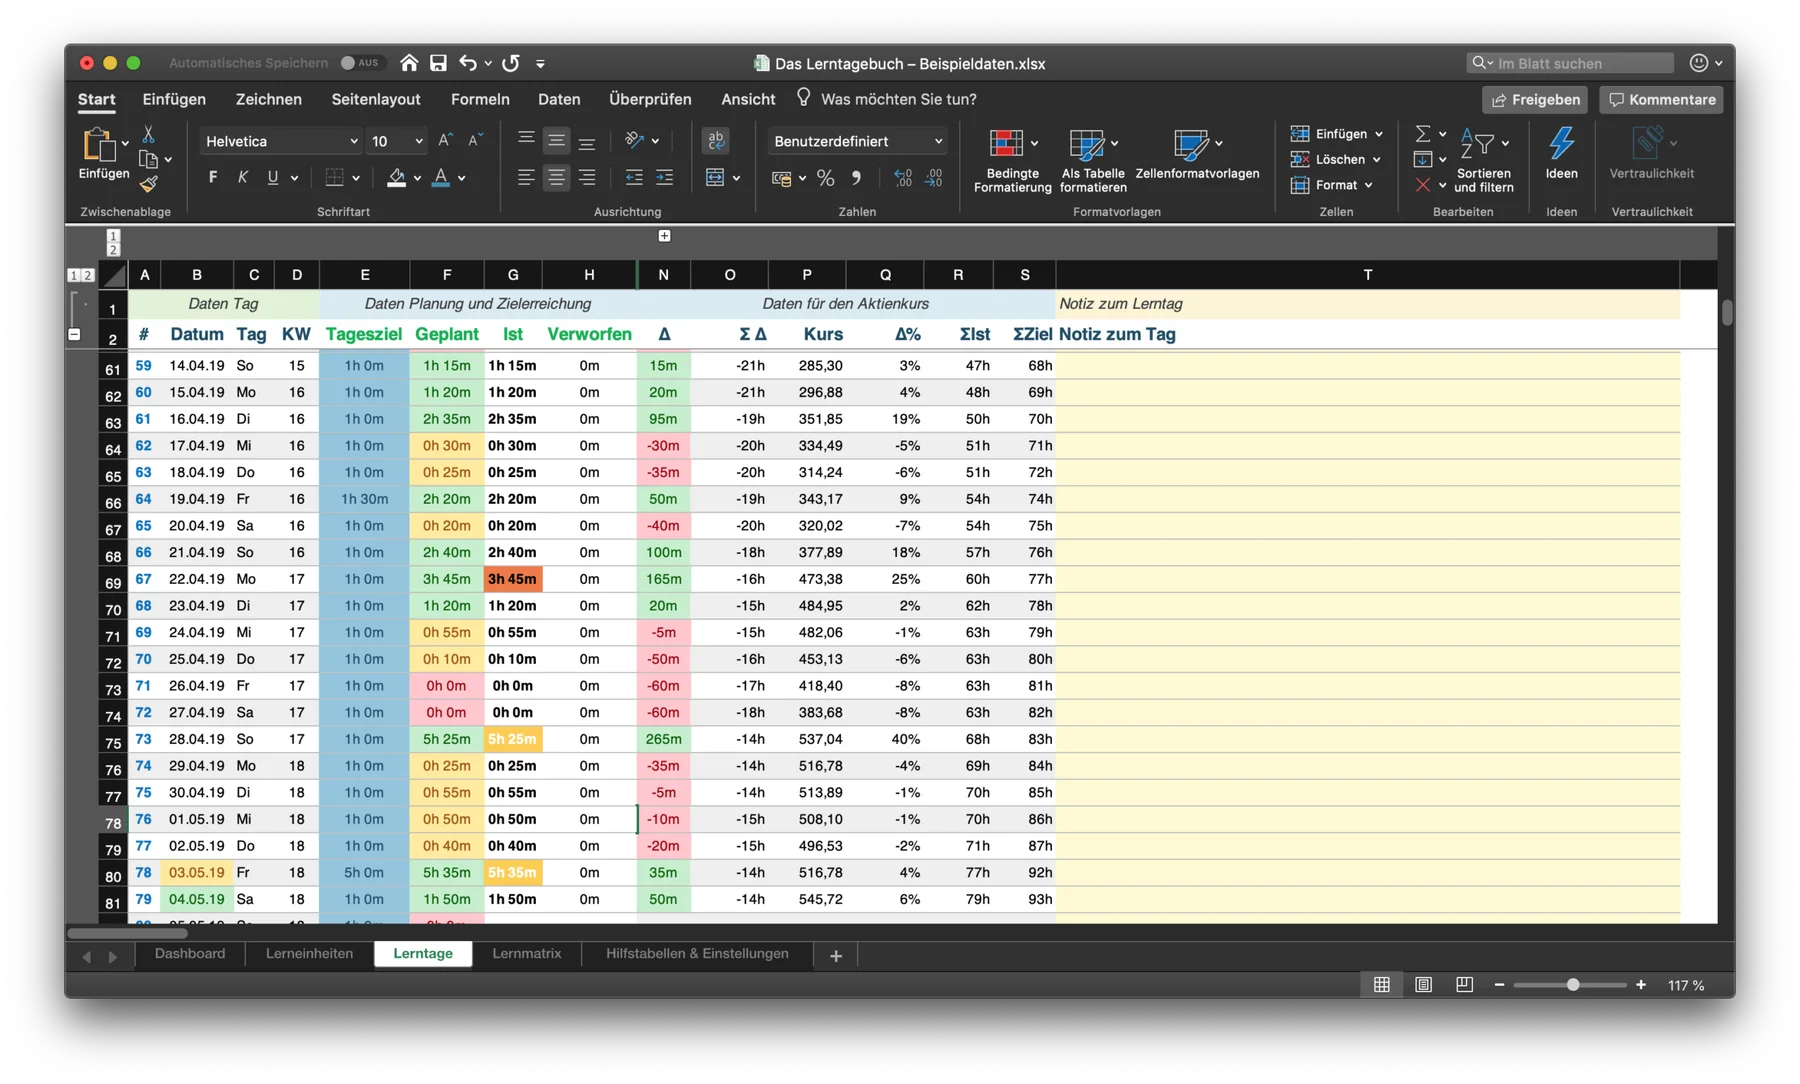This screenshot has height=1084, width=1800.
Task: Toggle middle vertical alignment
Action: pos(556,141)
